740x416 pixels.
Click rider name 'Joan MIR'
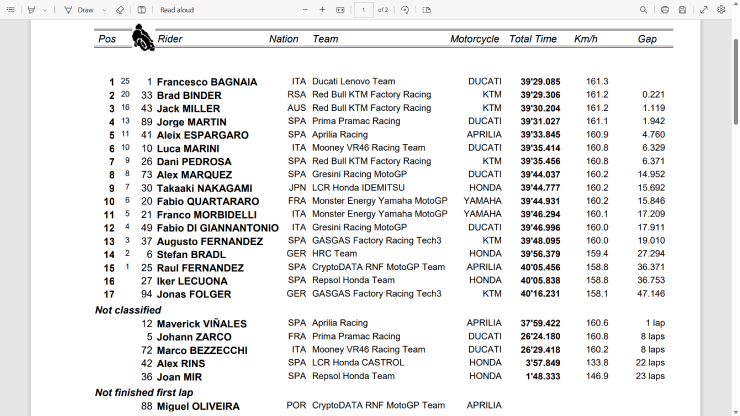179,377
